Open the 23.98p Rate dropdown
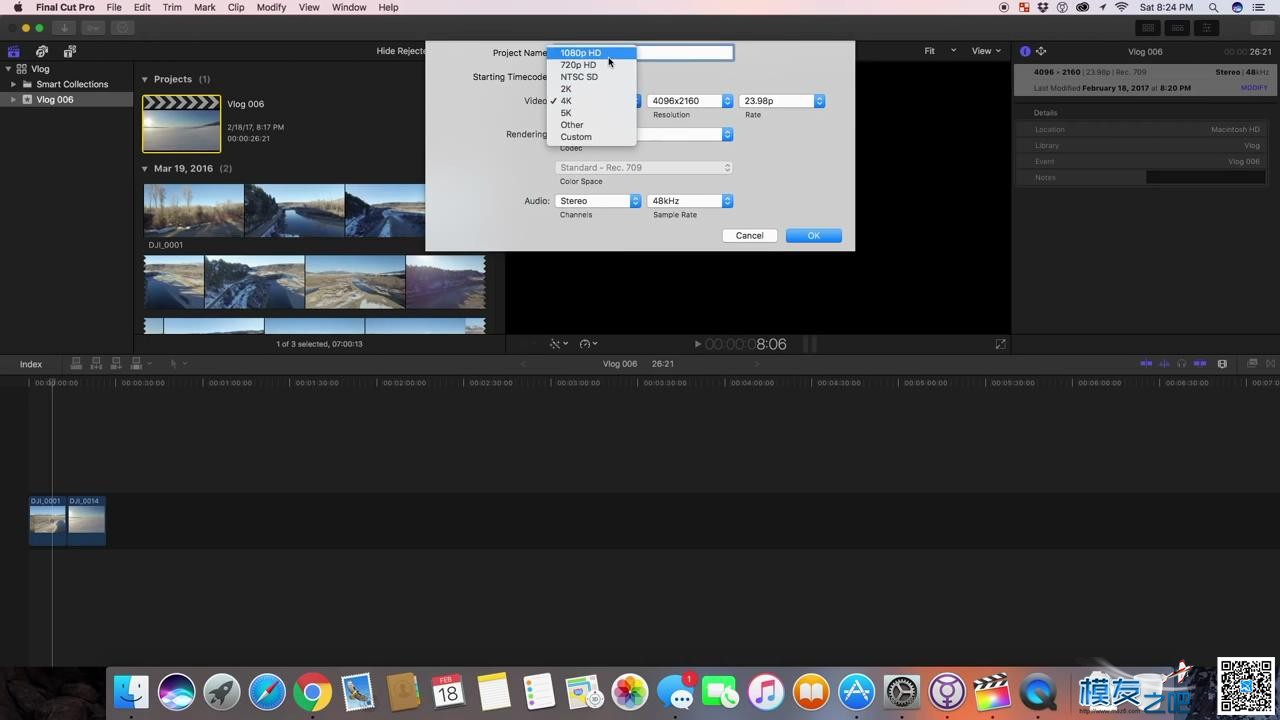This screenshot has height=720, width=1280. pos(782,101)
